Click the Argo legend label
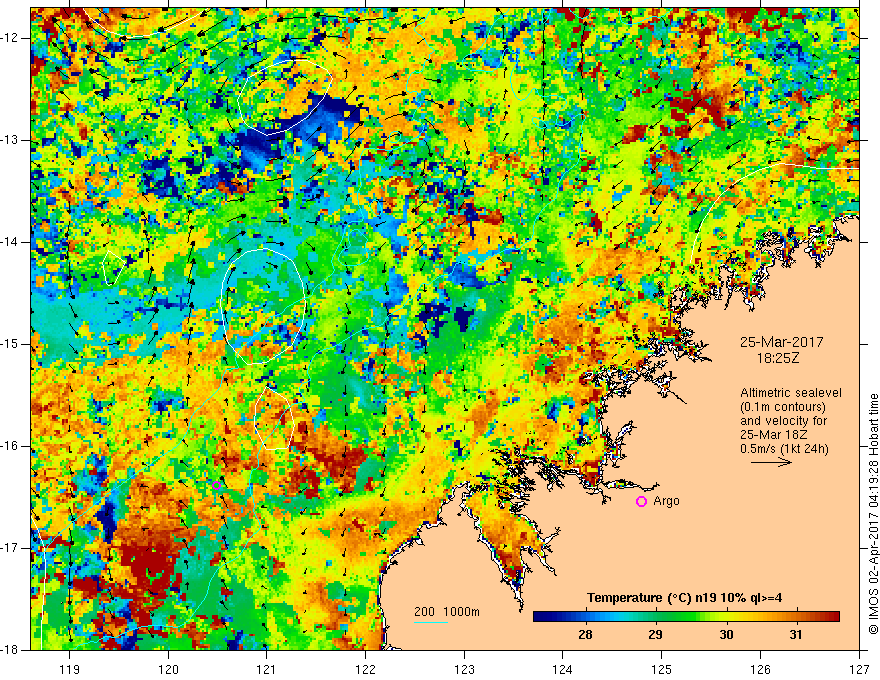 pos(666,501)
